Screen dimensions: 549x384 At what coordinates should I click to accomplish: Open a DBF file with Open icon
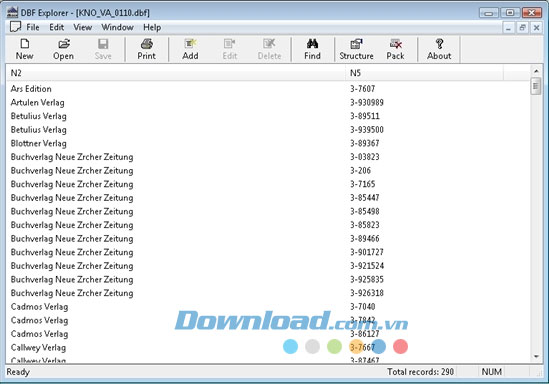[63, 49]
